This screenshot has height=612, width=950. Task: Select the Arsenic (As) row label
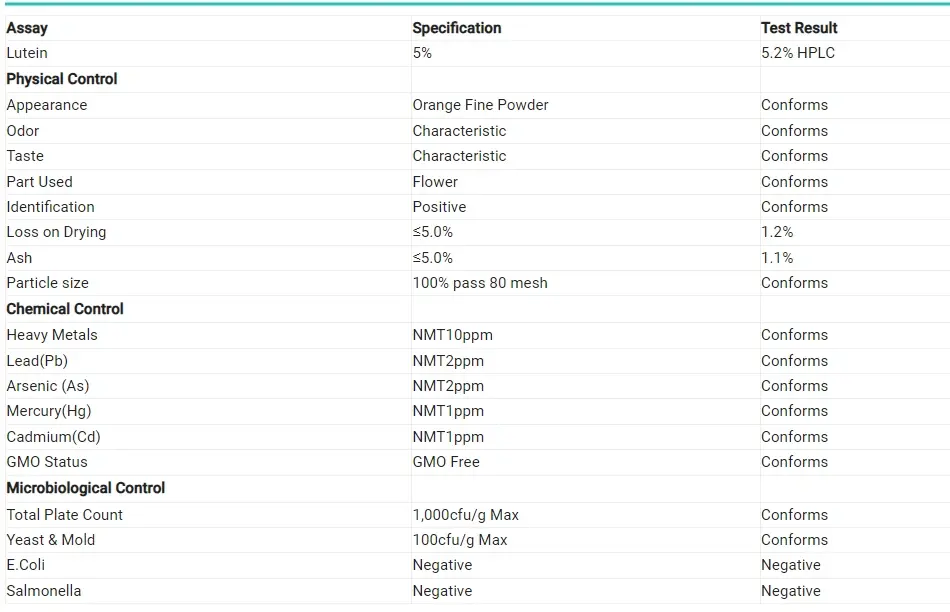pos(48,386)
